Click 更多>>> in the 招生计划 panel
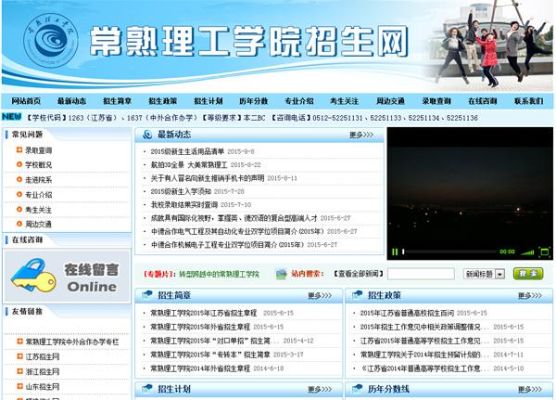The image size is (556, 400). [320, 389]
